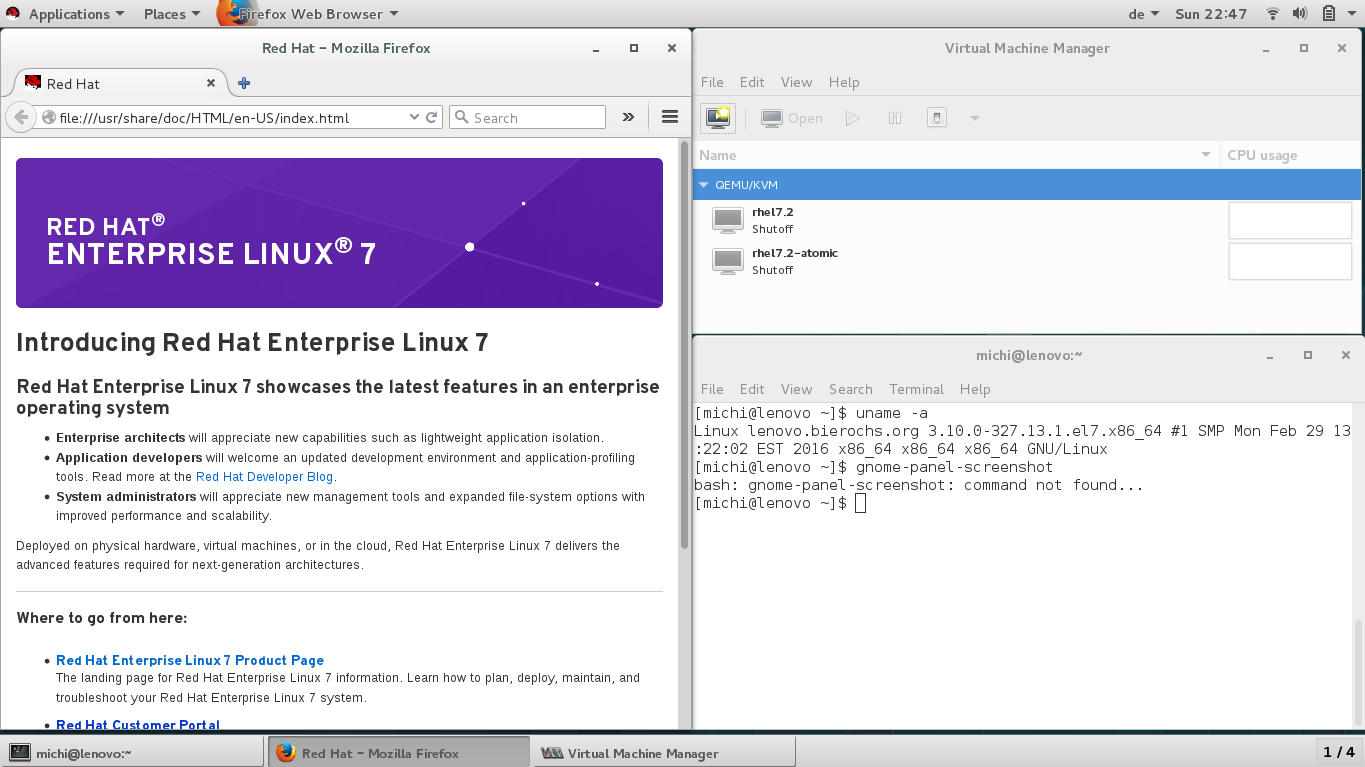The width and height of the screenshot is (1365, 767).
Task: Click the new virtual machine icon
Action: point(718,118)
